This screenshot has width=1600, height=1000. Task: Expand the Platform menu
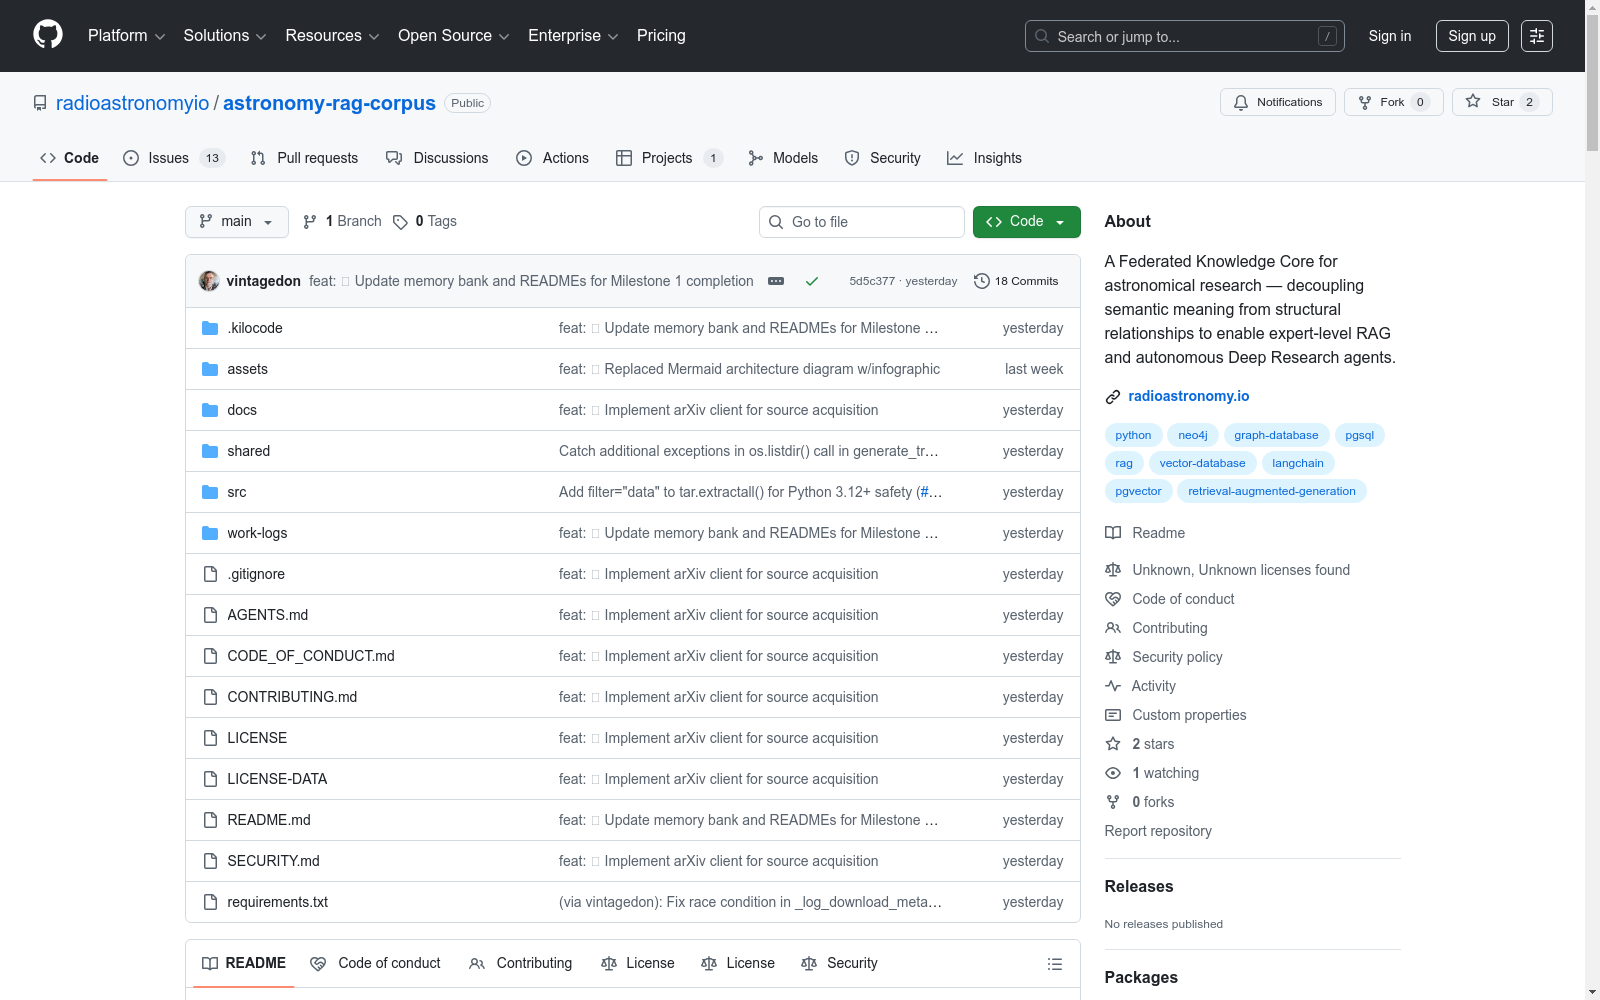tap(126, 36)
